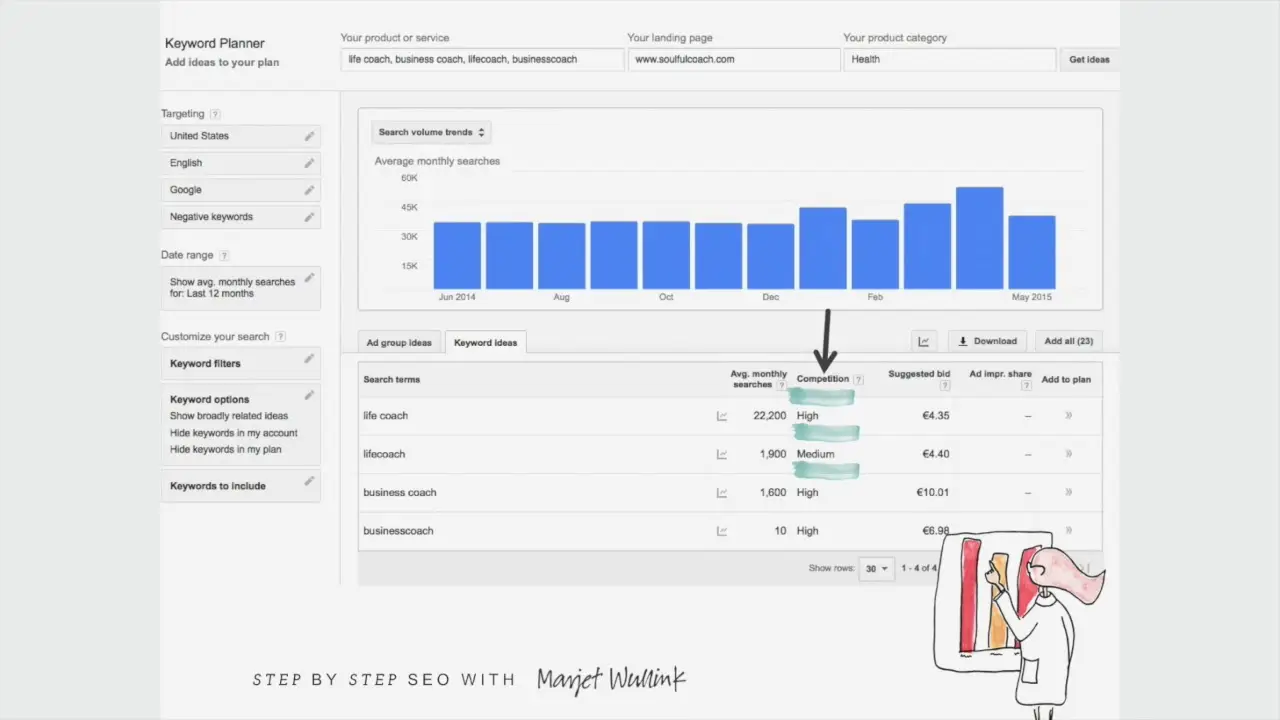Screen dimensions: 1280x720
Task: Click the Keyword filters label
Action: 205,364
